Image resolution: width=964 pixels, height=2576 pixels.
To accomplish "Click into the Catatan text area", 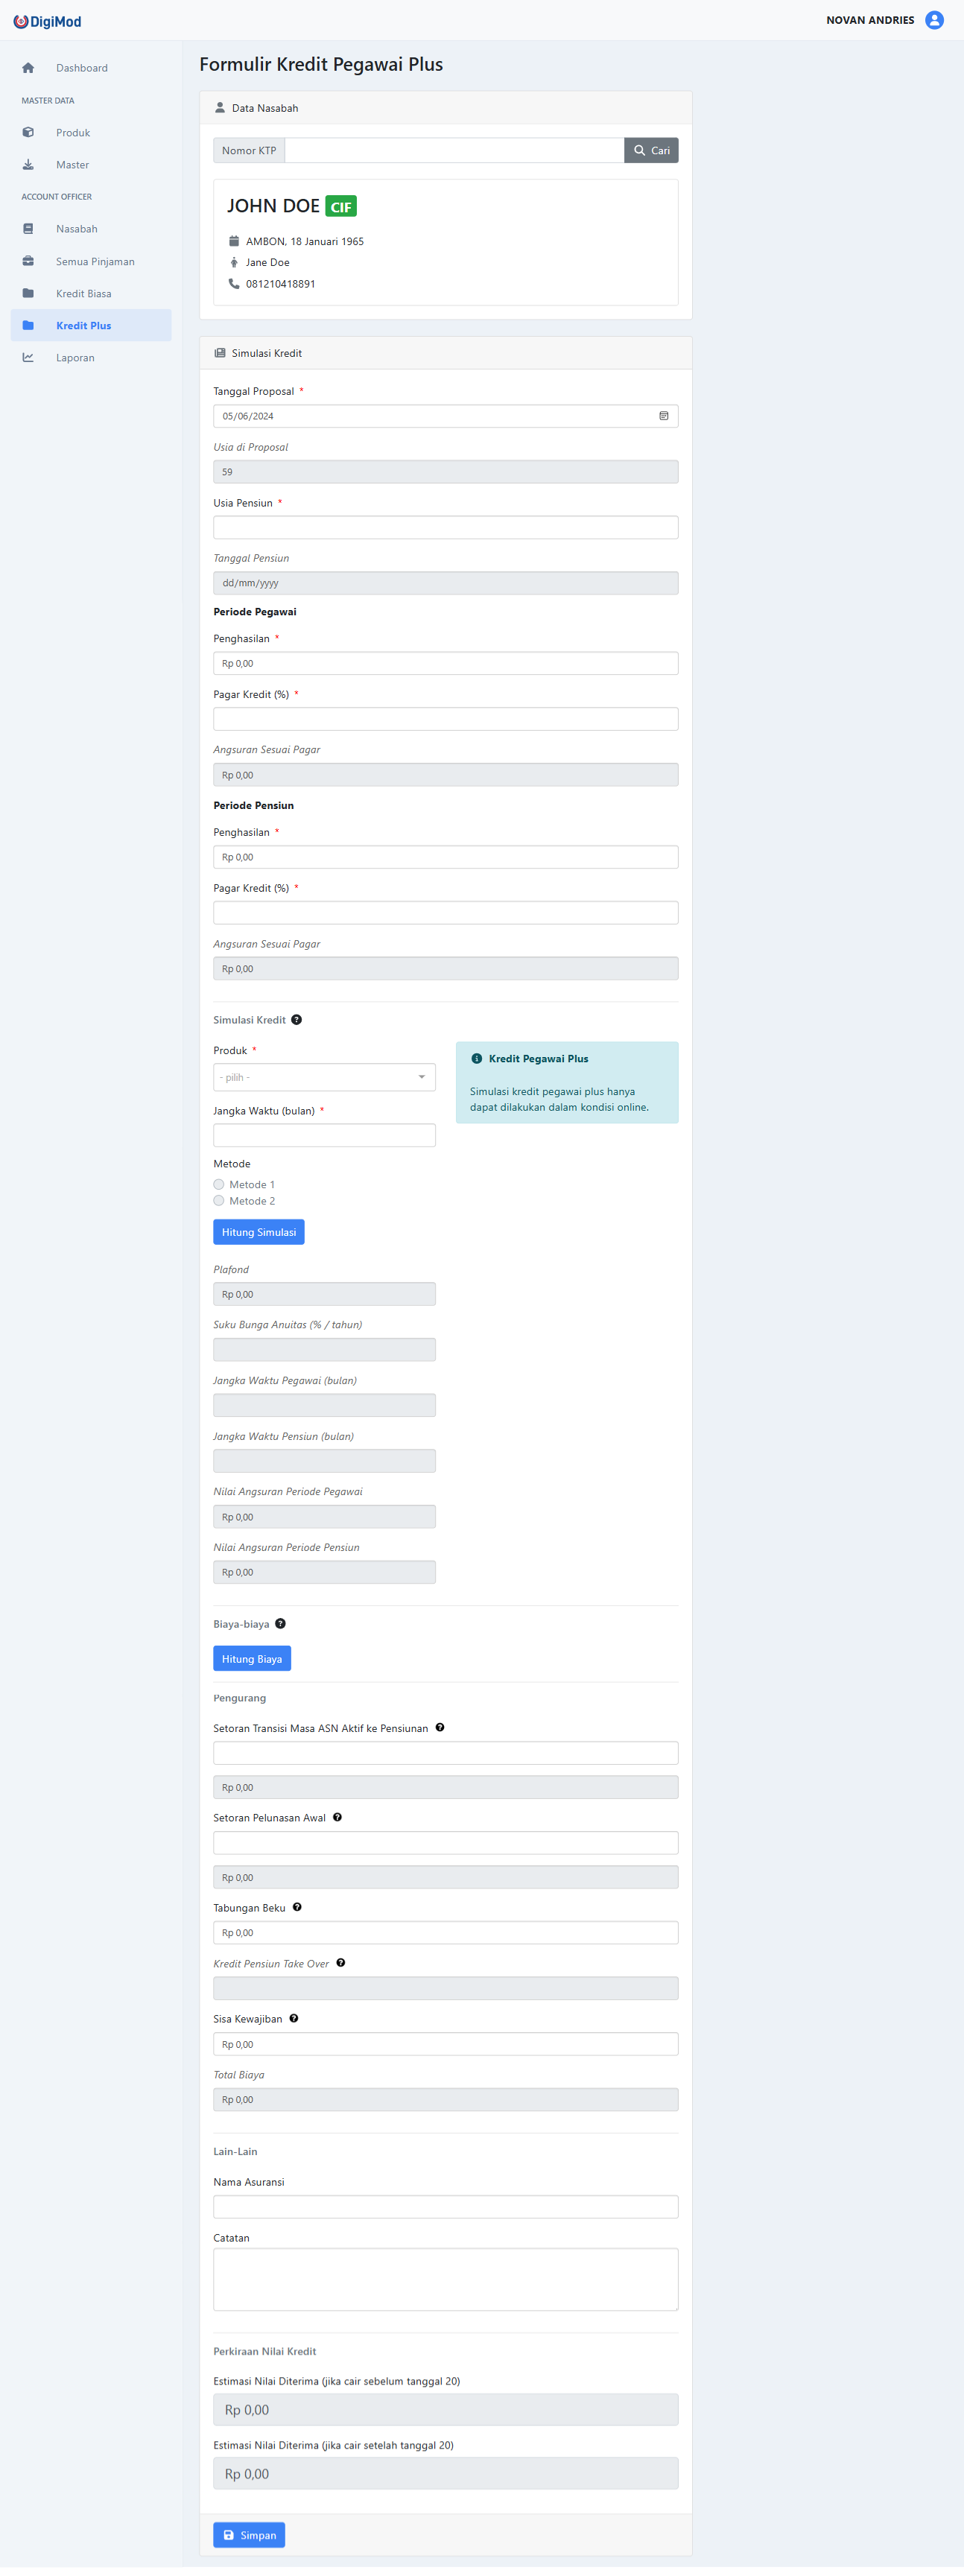I will [x=445, y=2279].
